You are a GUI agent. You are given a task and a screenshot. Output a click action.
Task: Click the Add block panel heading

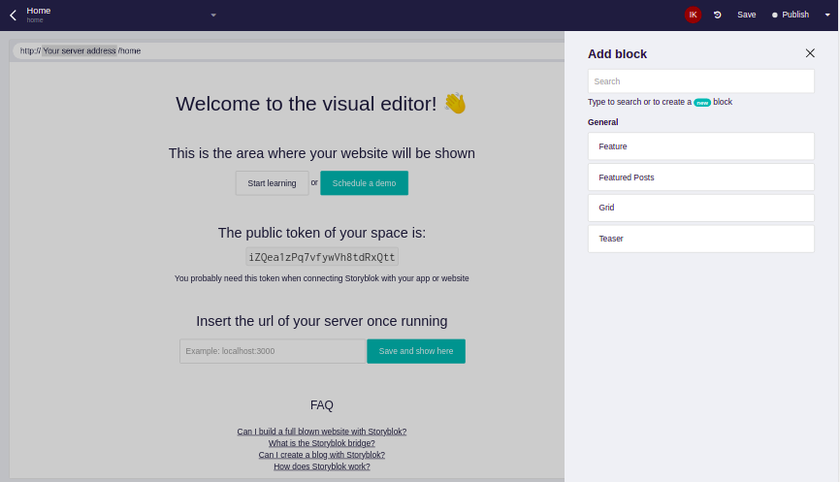pos(617,54)
